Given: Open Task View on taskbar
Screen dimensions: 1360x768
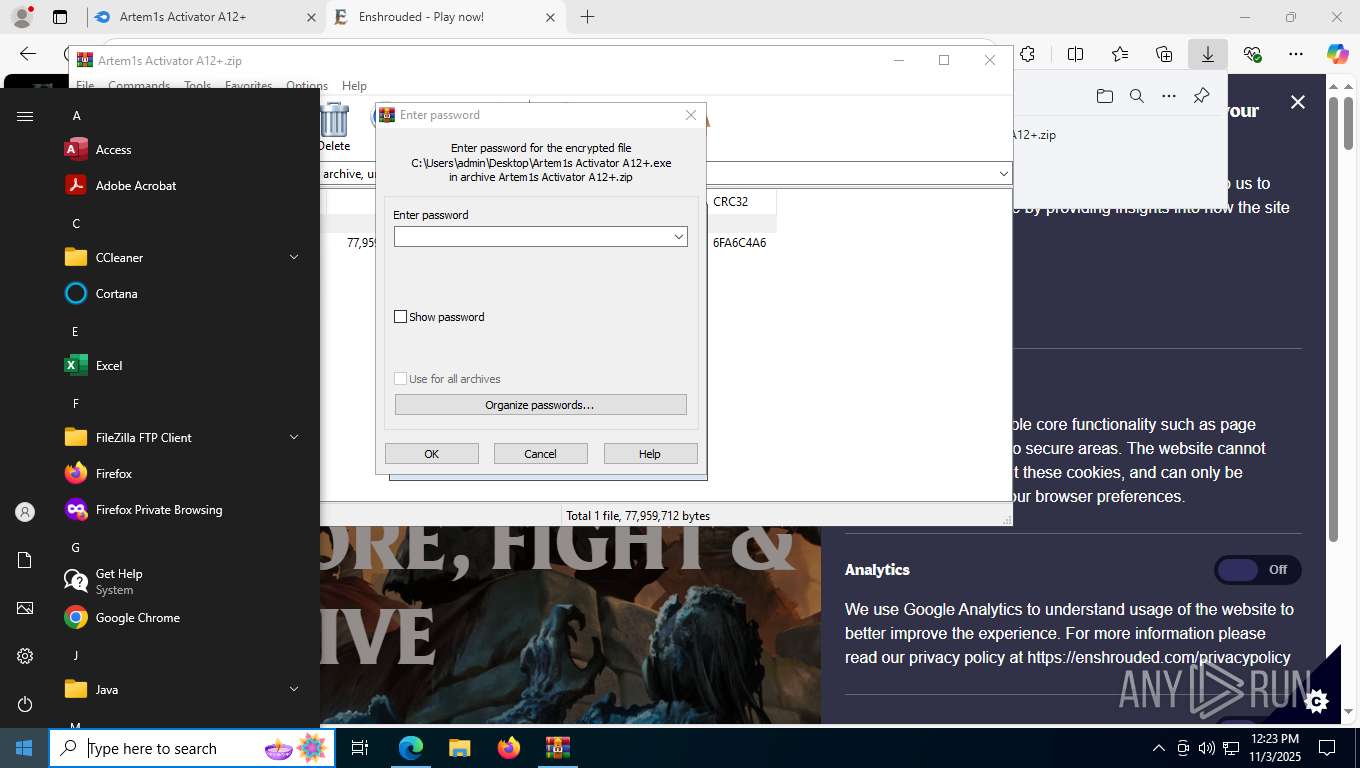Looking at the screenshot, I should [360, 748].
